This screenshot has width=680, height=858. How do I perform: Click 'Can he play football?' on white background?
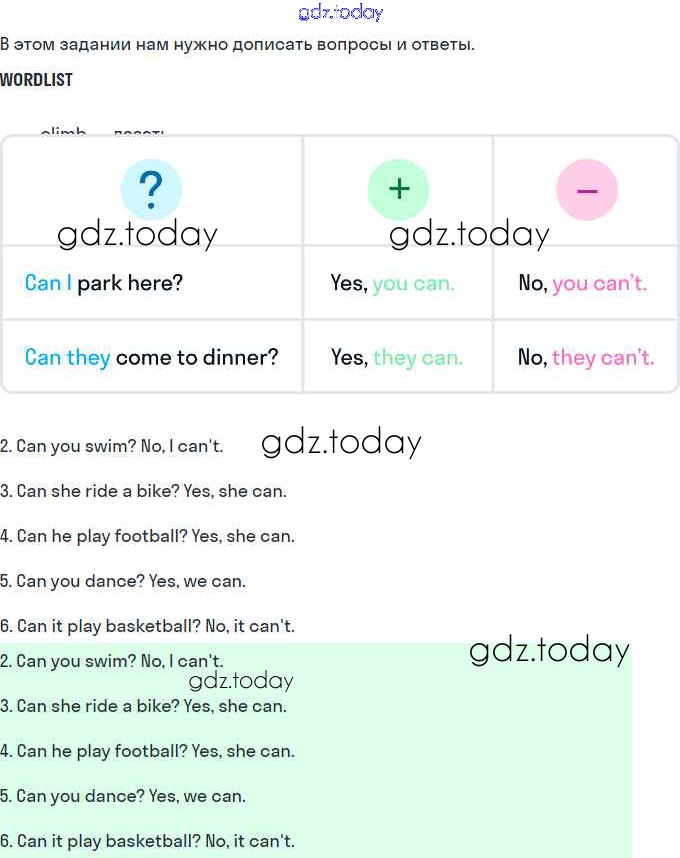148,536
